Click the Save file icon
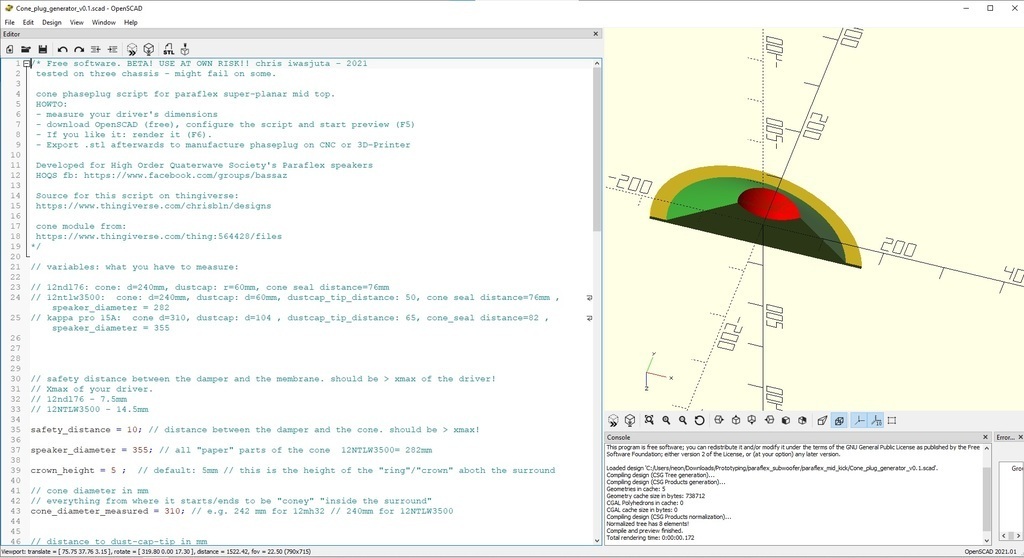The image size is (1024, 558). [43, 49]
